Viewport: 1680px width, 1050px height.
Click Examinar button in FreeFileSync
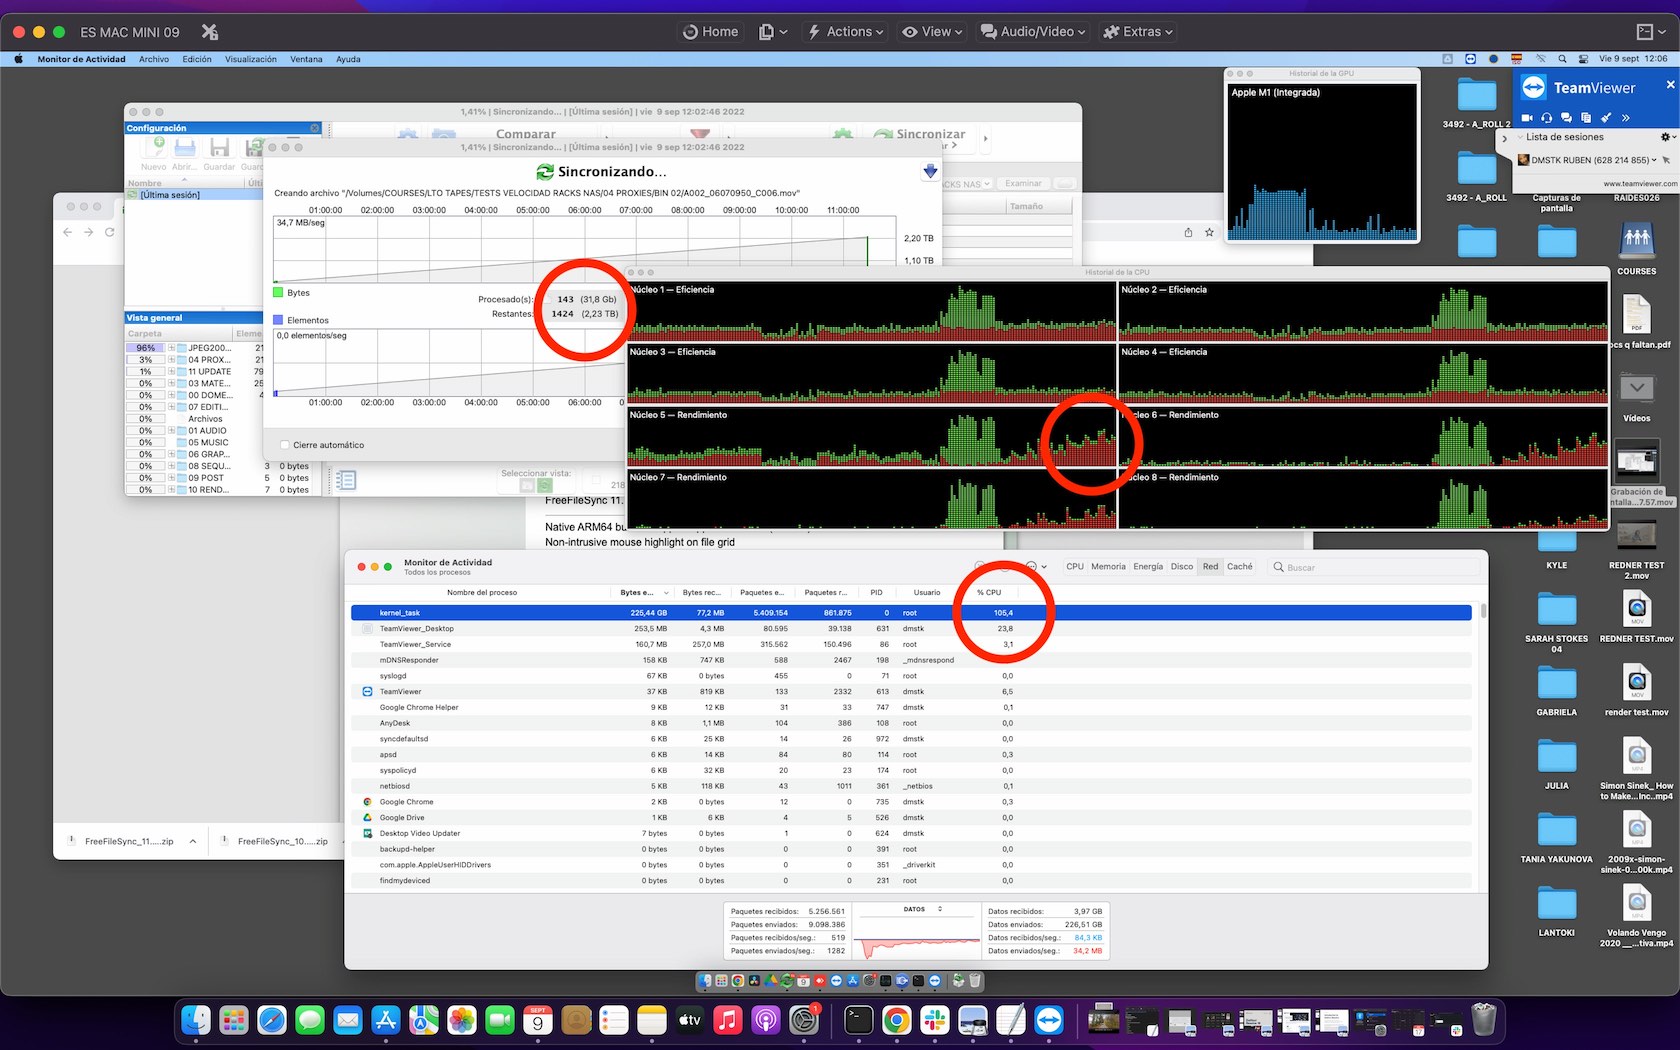(x=1023, y=184)
